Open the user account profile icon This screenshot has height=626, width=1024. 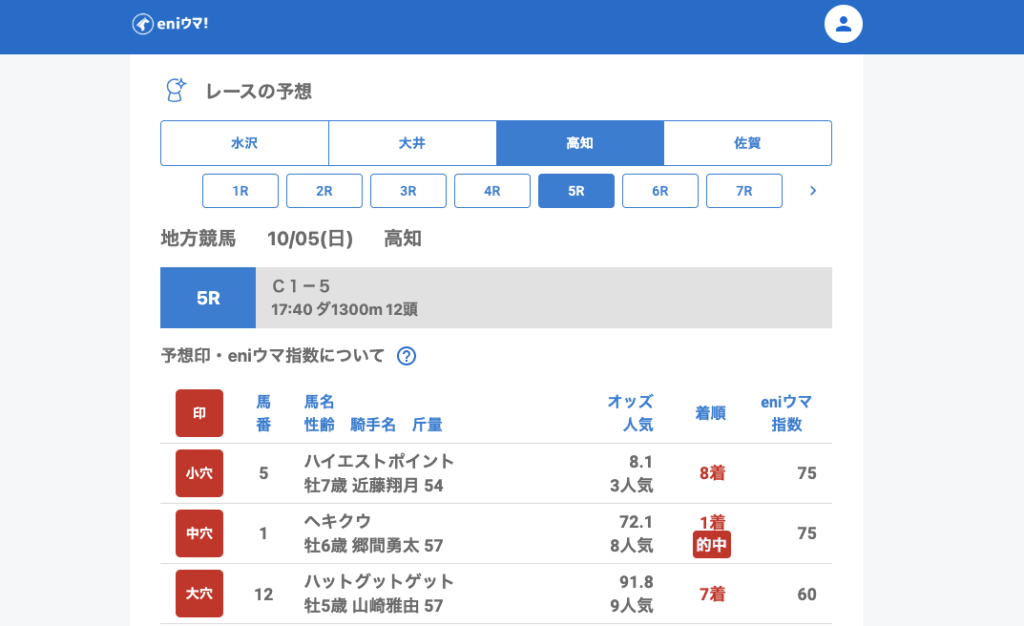point(843,25)
